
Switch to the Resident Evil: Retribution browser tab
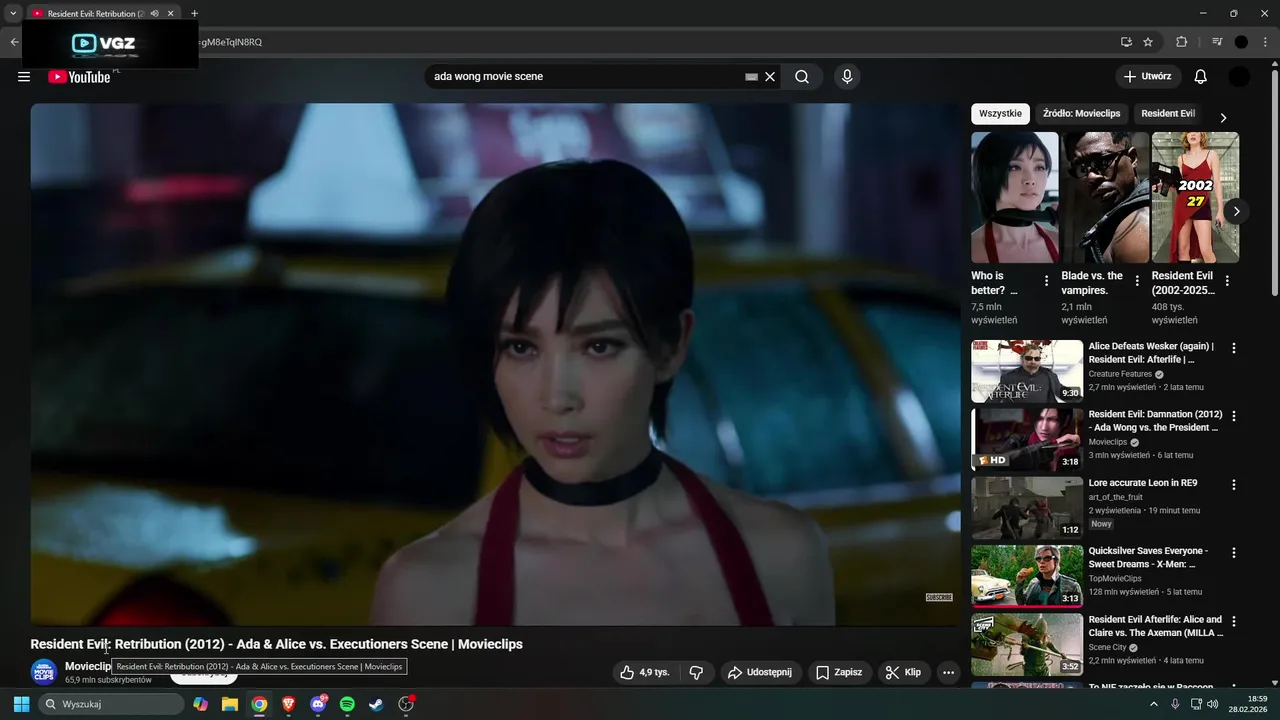pos(95,14)
